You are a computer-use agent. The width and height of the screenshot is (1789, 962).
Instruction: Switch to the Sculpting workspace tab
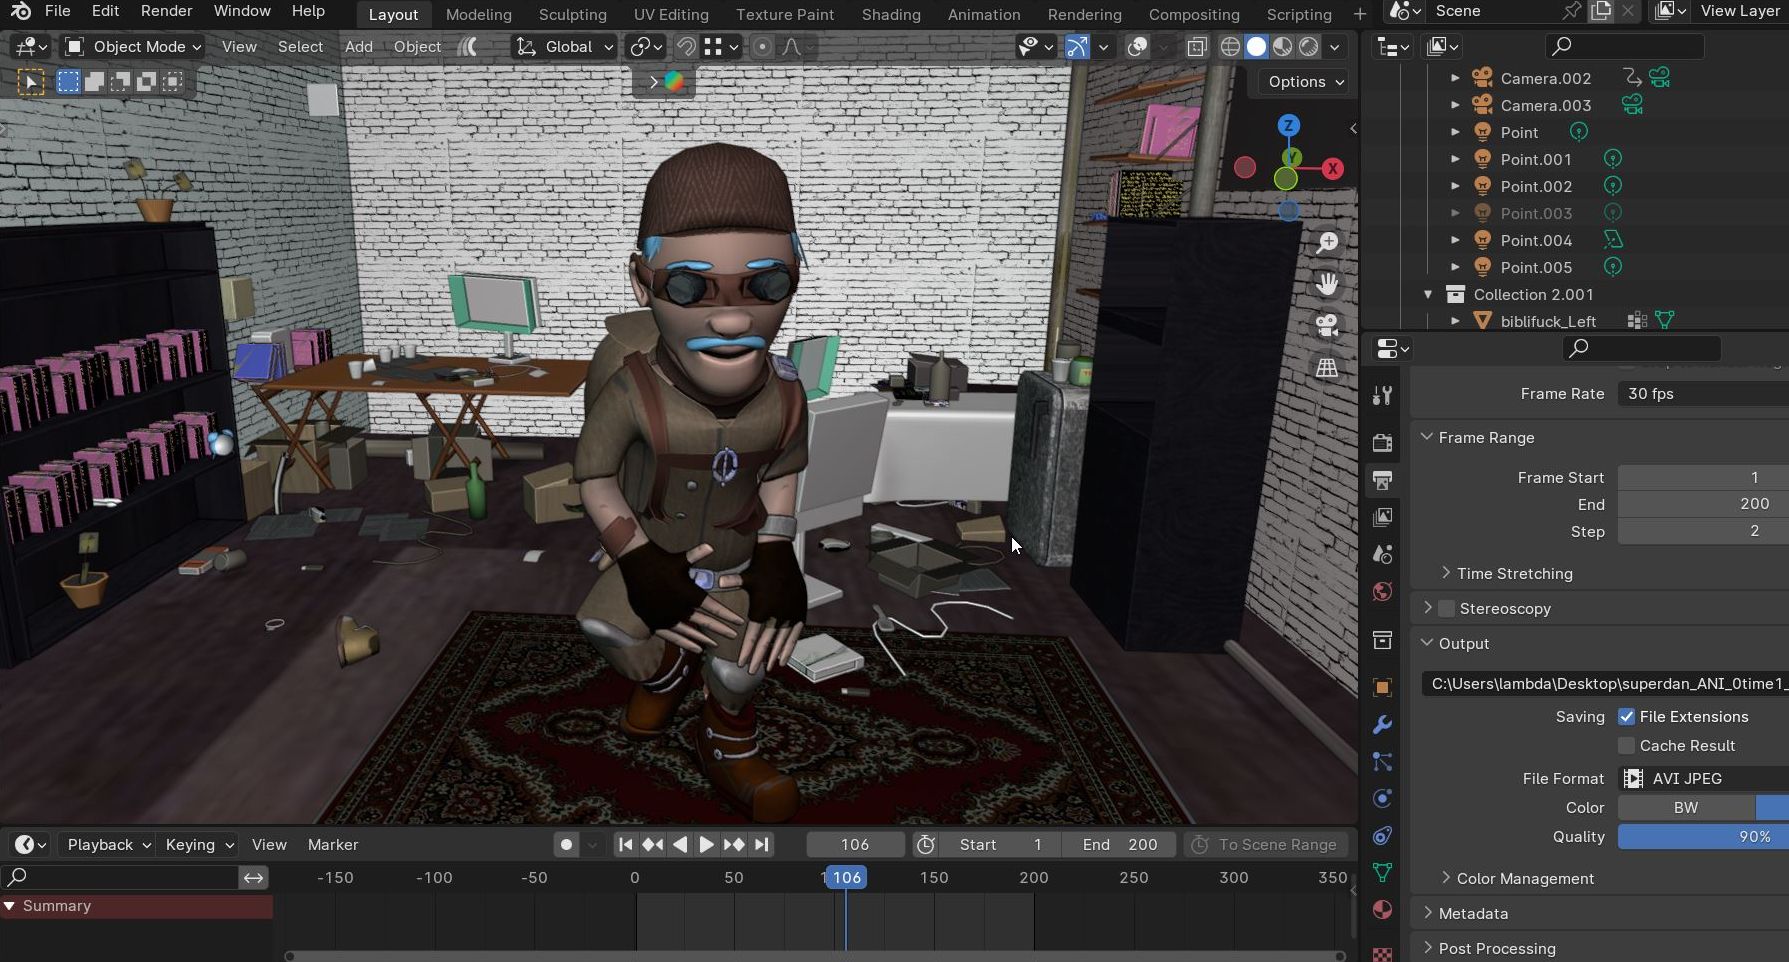coord(572,15)
